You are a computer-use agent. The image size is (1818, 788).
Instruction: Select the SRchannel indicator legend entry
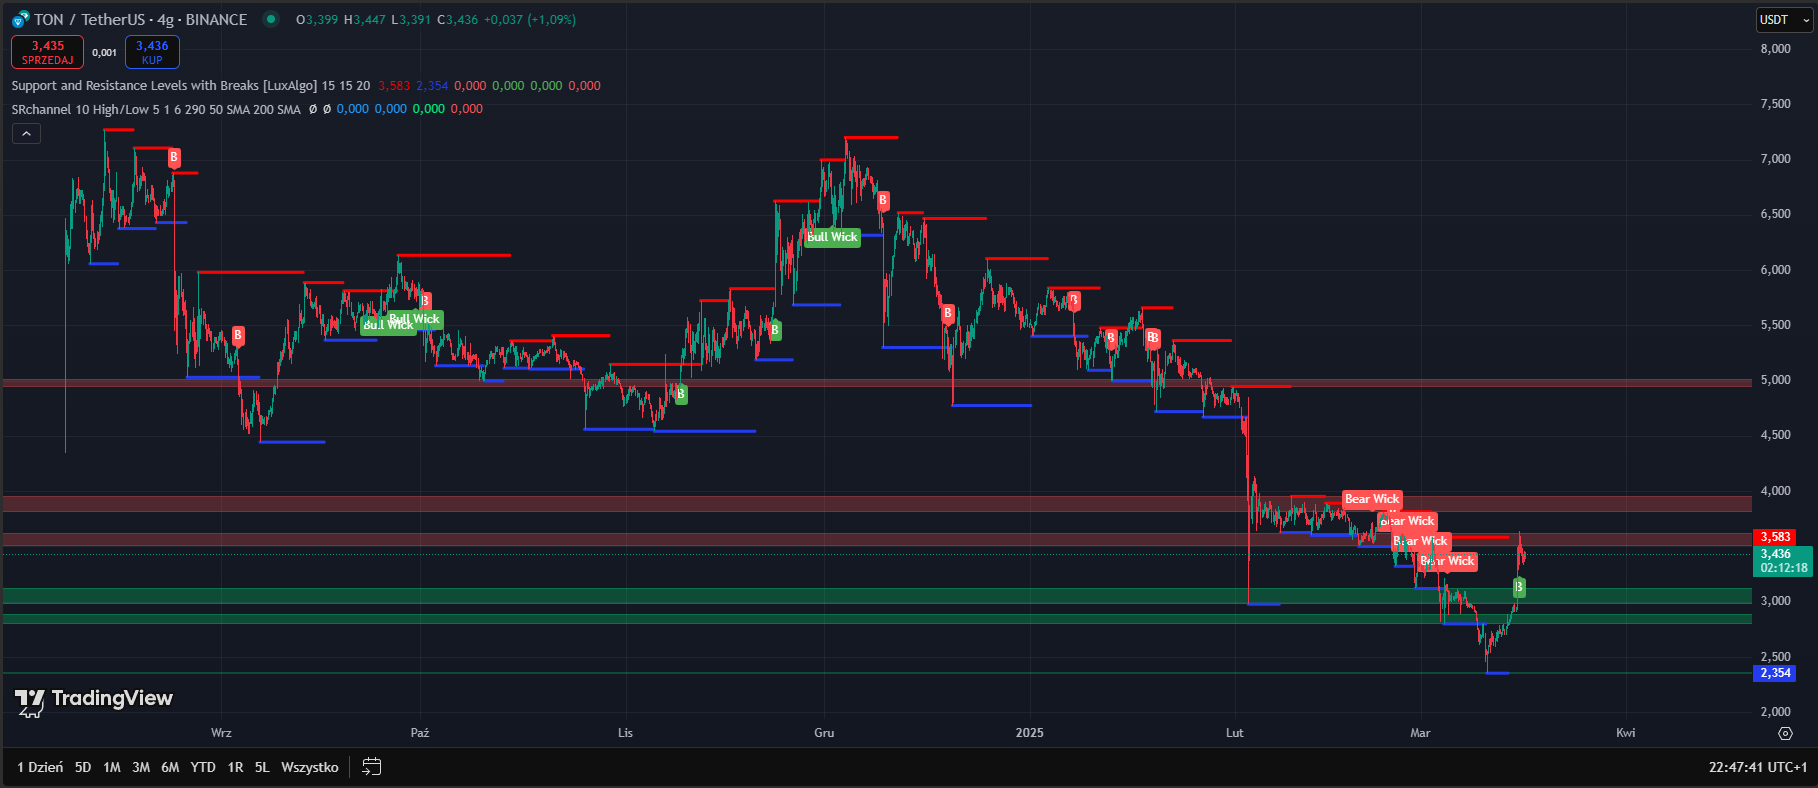tap(155, 110)
